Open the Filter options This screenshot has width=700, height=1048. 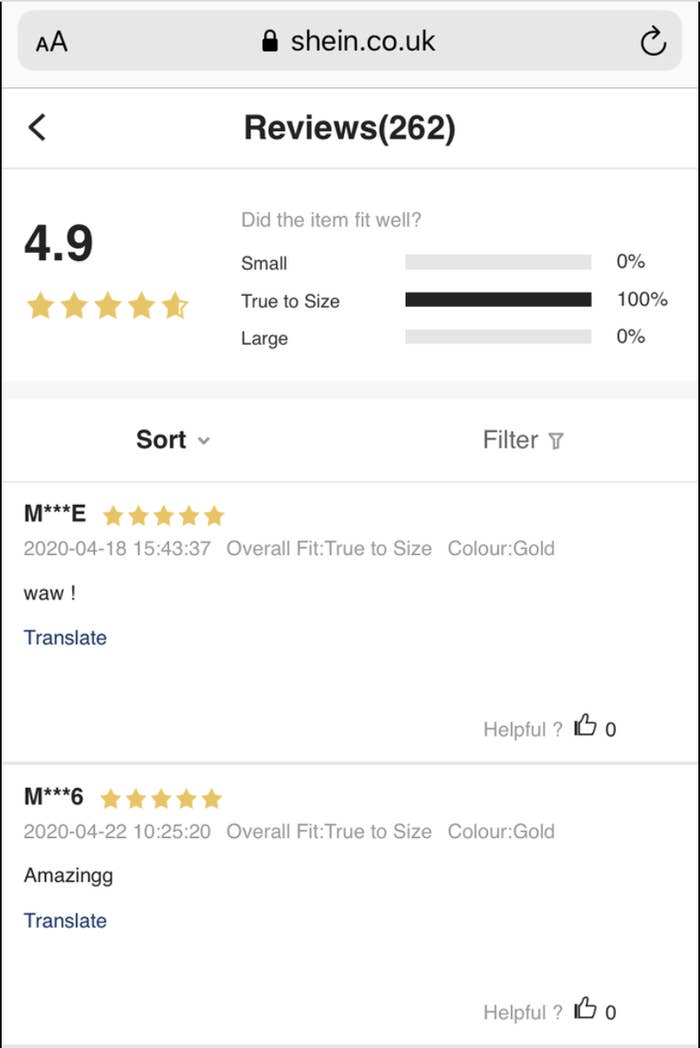coord(523,440)
